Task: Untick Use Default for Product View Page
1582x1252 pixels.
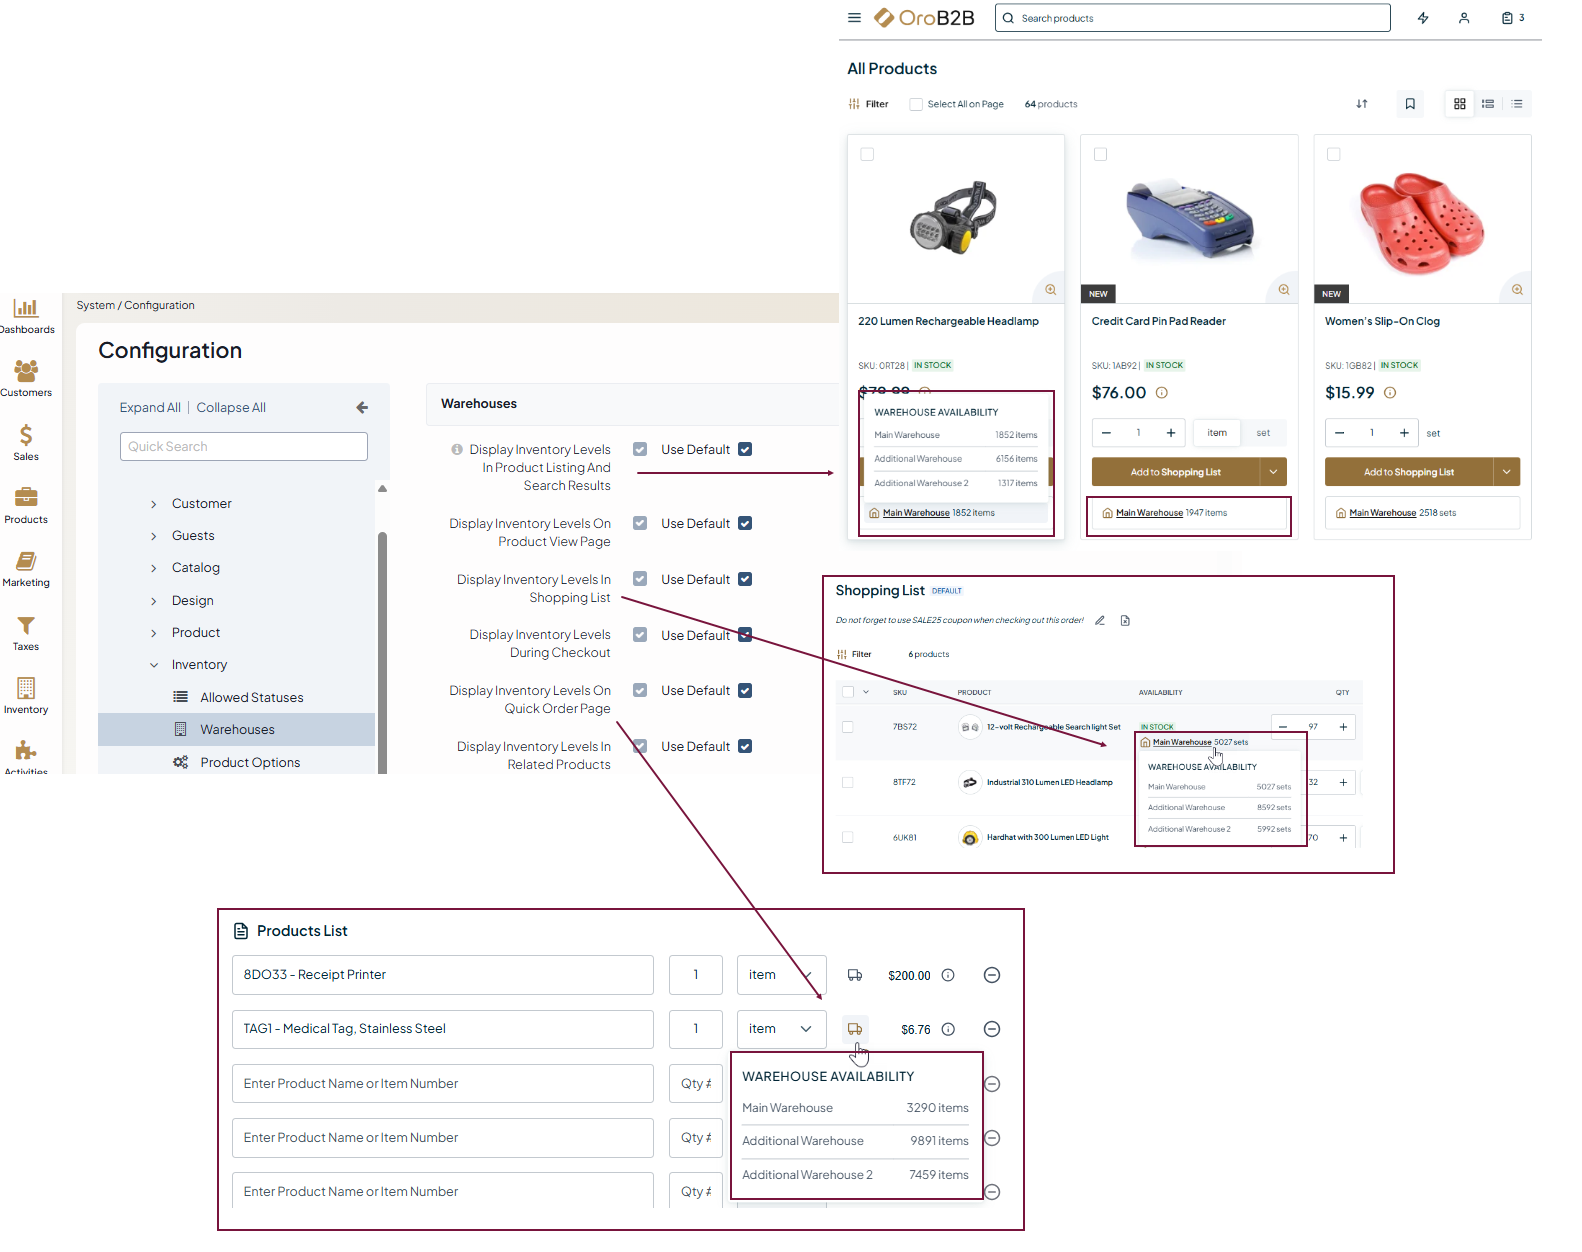Action: point(745,524)
